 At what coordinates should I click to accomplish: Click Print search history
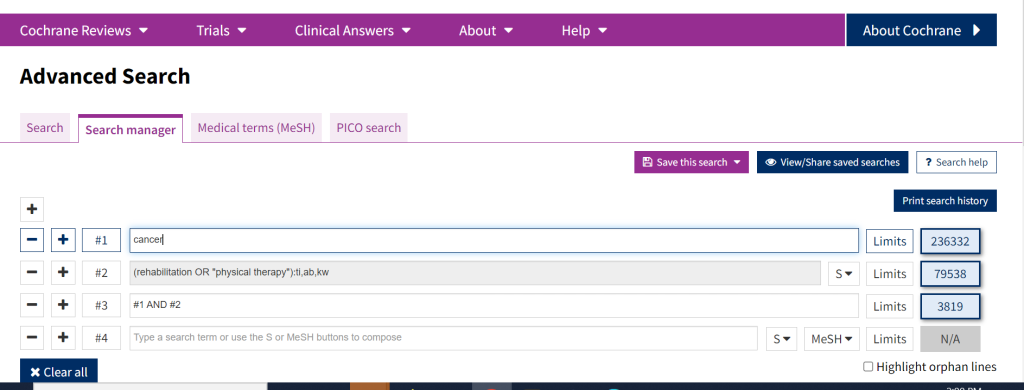945,201
